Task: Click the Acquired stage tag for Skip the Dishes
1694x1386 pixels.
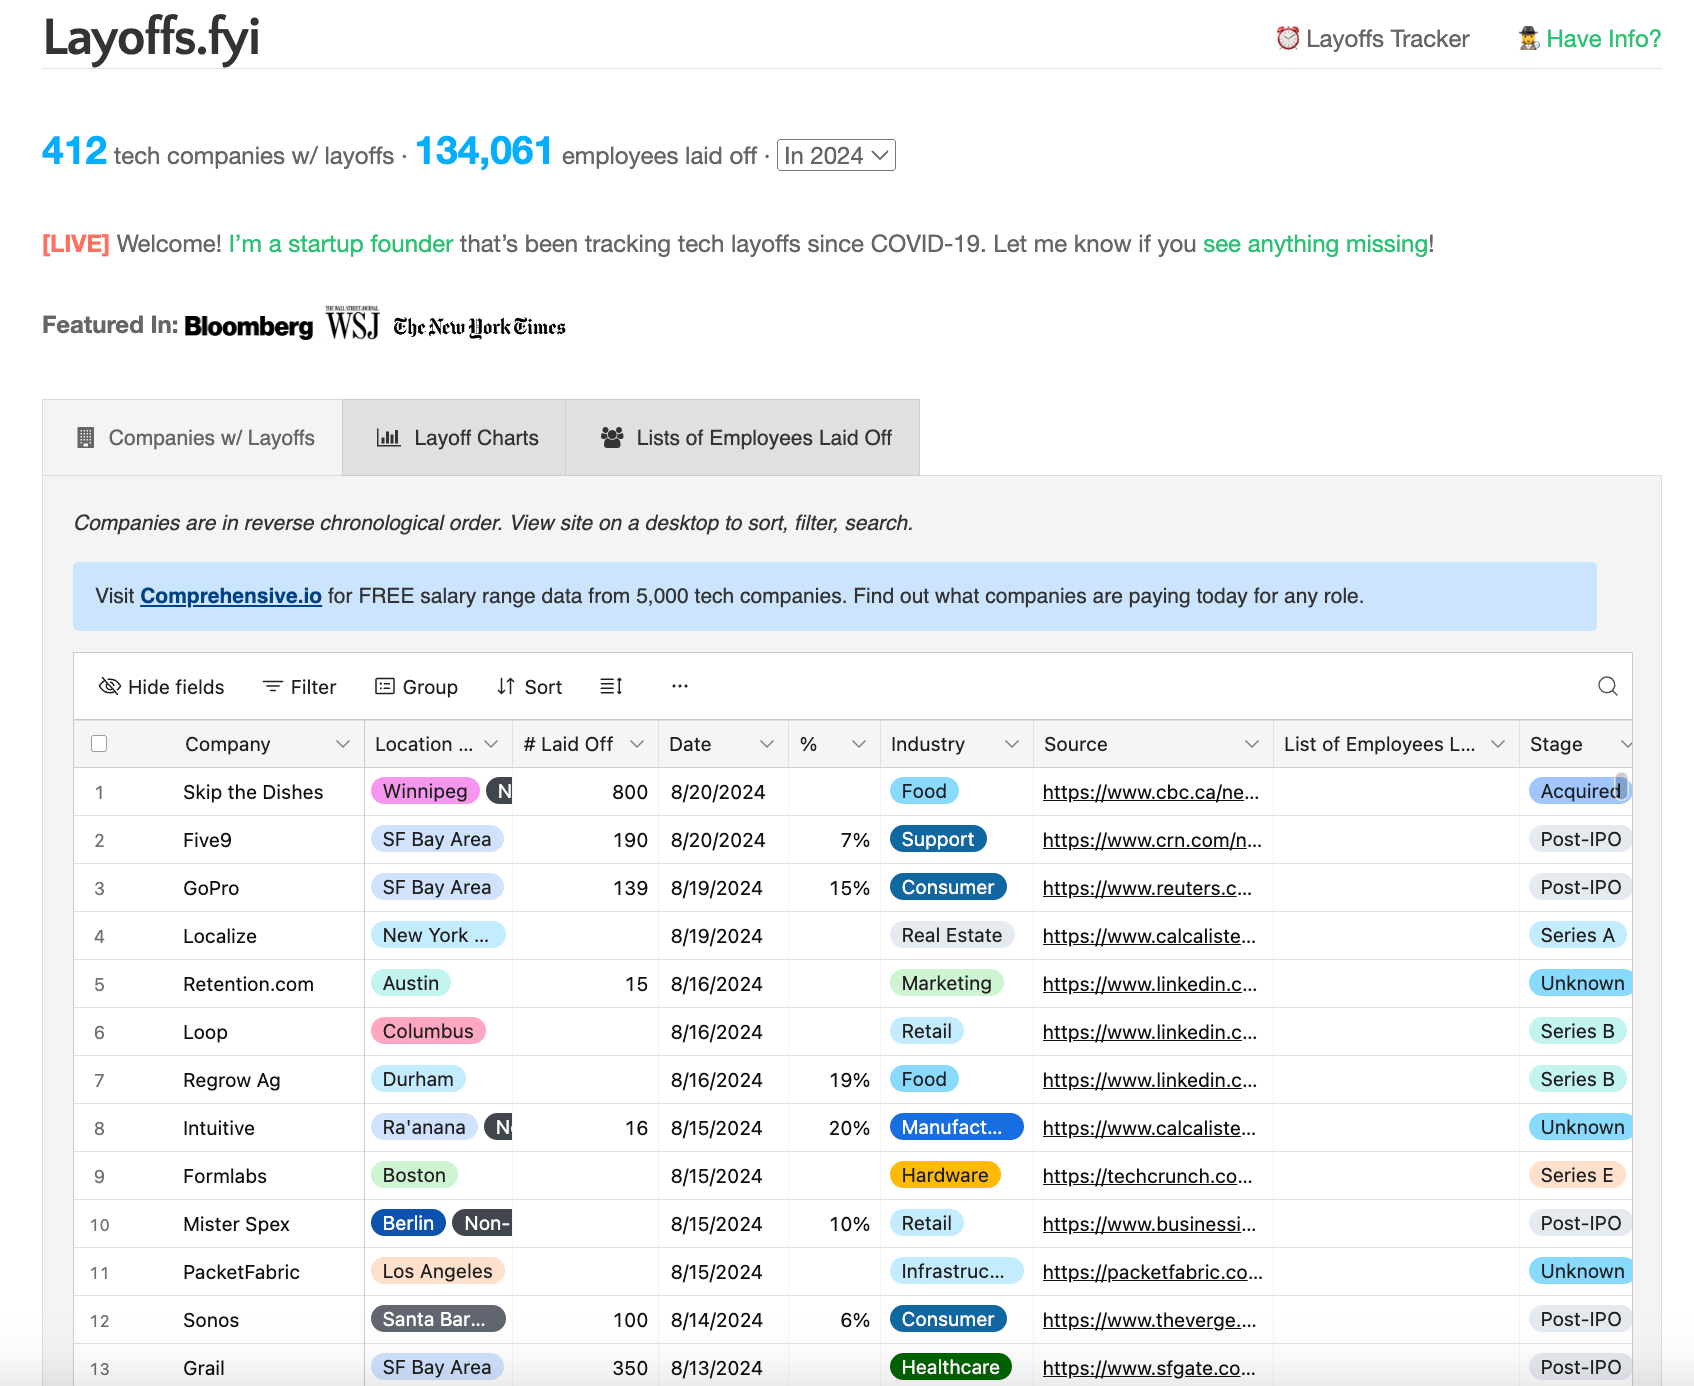Action: 1580,791
